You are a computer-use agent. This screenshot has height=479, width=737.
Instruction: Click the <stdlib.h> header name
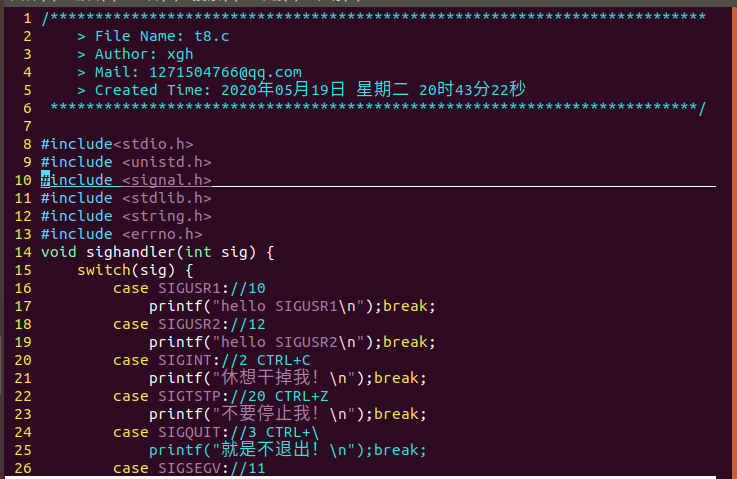tap(166, 198)
